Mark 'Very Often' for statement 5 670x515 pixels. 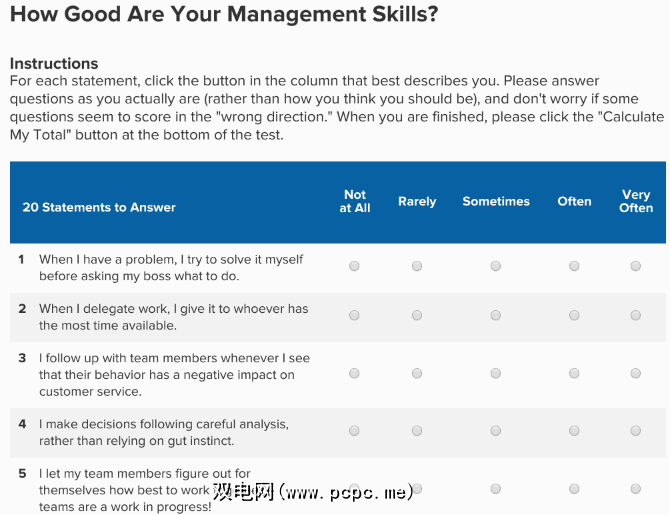(x=636, y=489)
